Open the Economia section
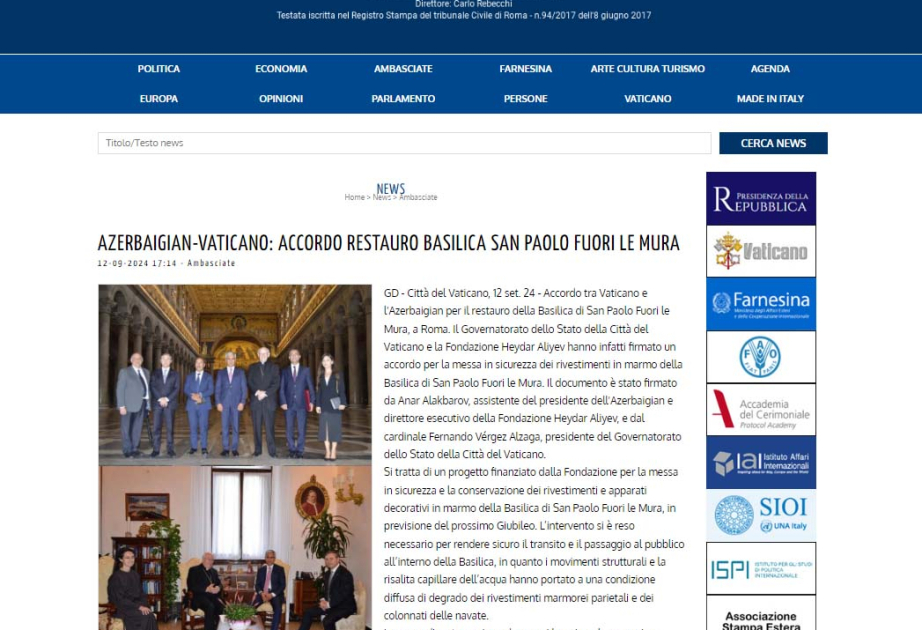The image size is (922, 630). (281, 69)
